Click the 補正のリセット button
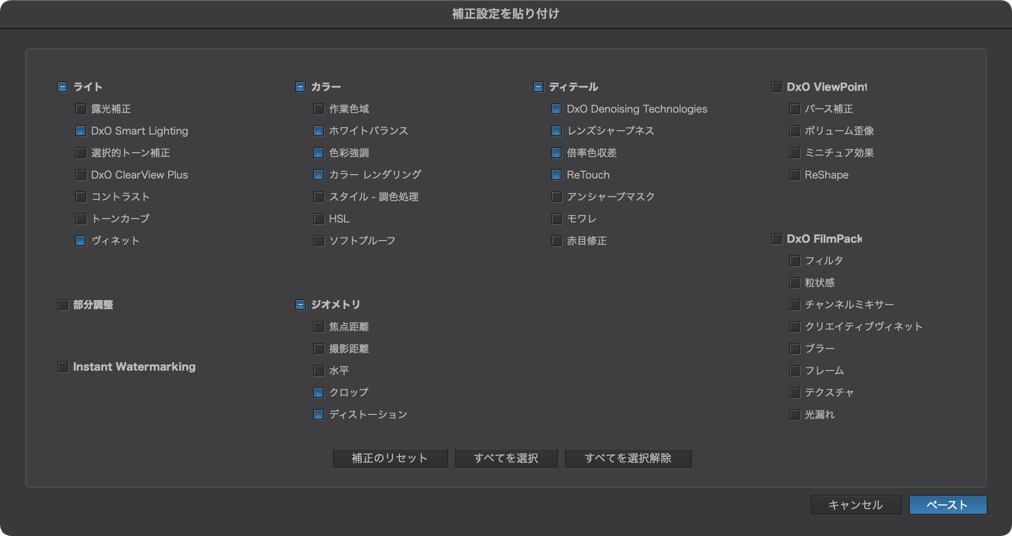This screenshot has height=536, width=1012. click(x=390, y=459)
